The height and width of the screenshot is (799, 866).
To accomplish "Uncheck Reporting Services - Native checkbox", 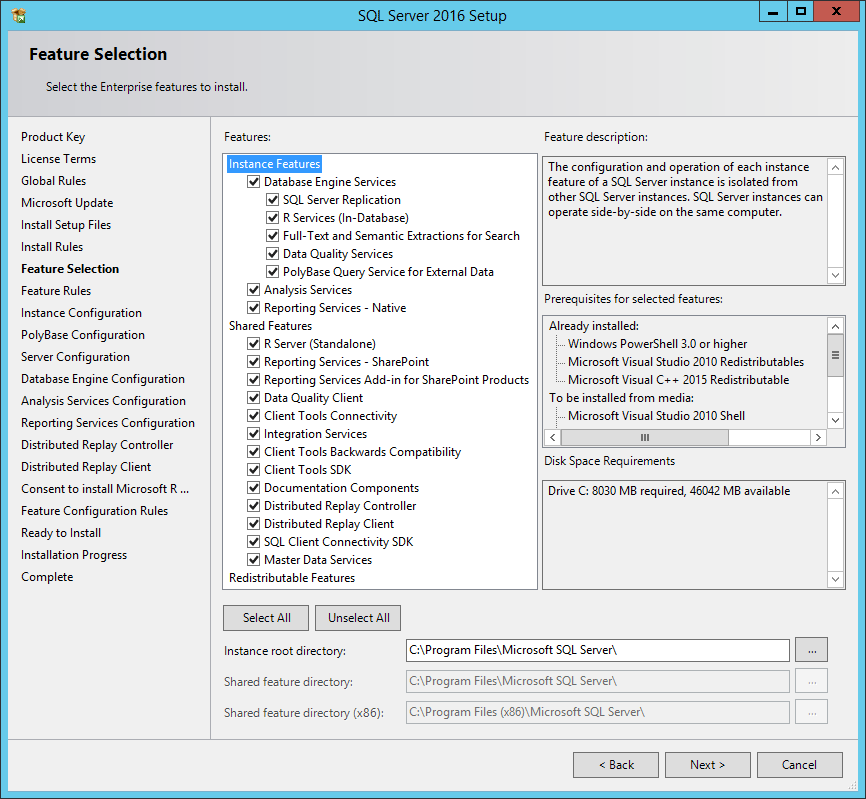I will coord(254,308).
